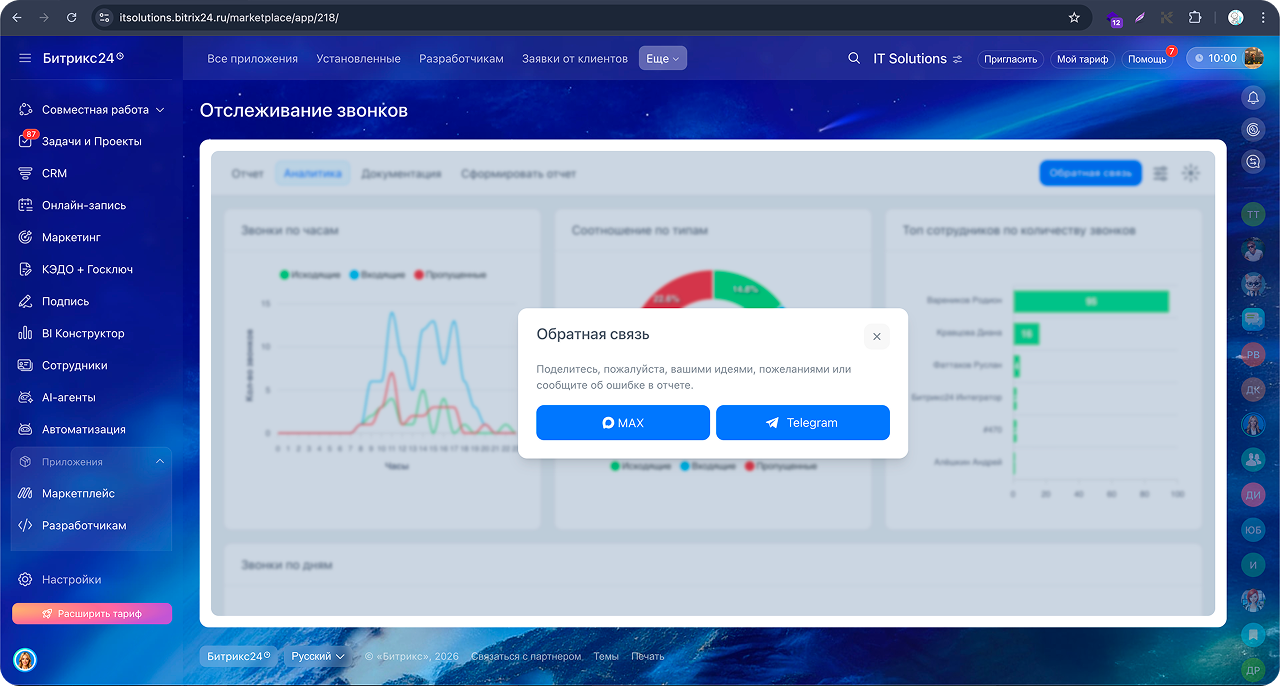Click the Расширить тариф button
This screenshot has width=1280, height=686.
click(x=92, y=614)
